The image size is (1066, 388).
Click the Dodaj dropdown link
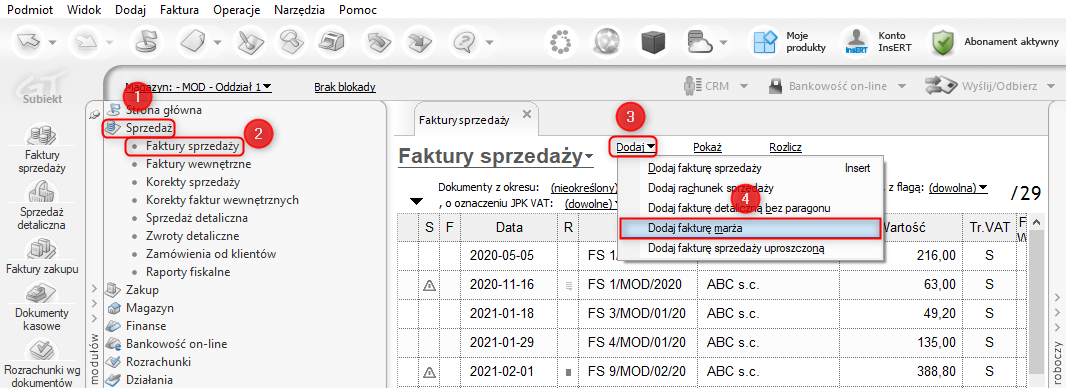coord(636,146)
